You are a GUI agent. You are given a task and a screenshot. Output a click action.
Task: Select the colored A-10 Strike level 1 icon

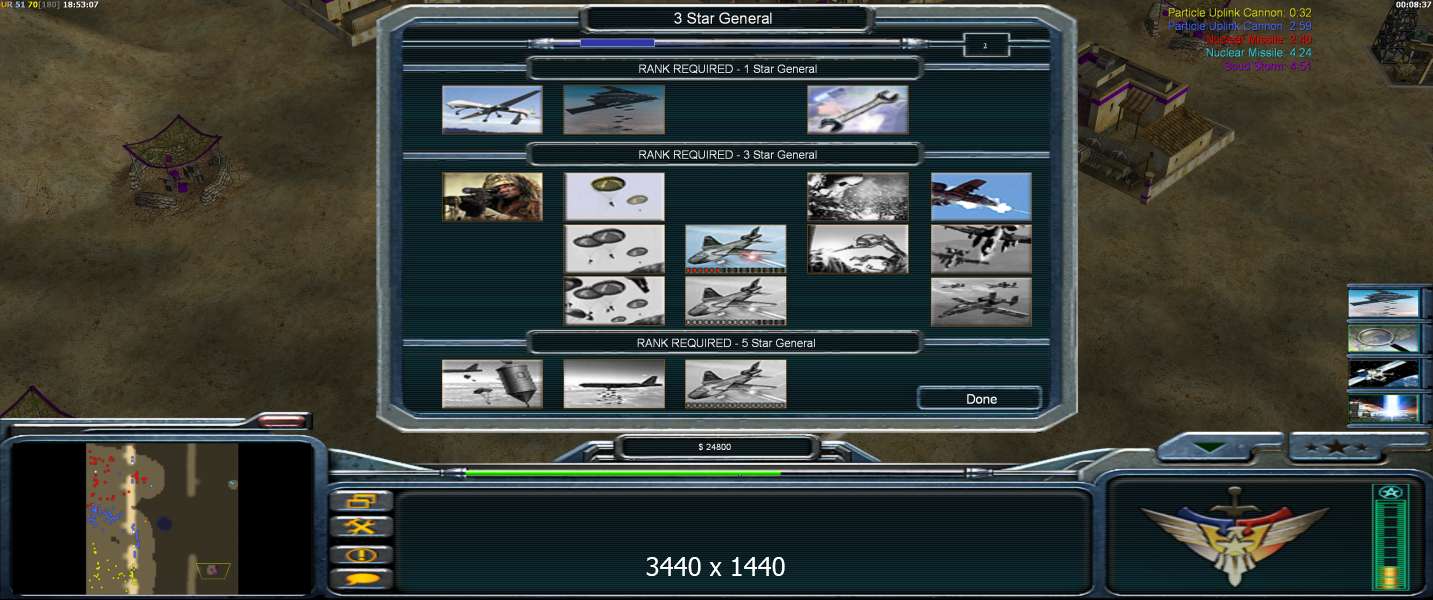click(981, 197)
